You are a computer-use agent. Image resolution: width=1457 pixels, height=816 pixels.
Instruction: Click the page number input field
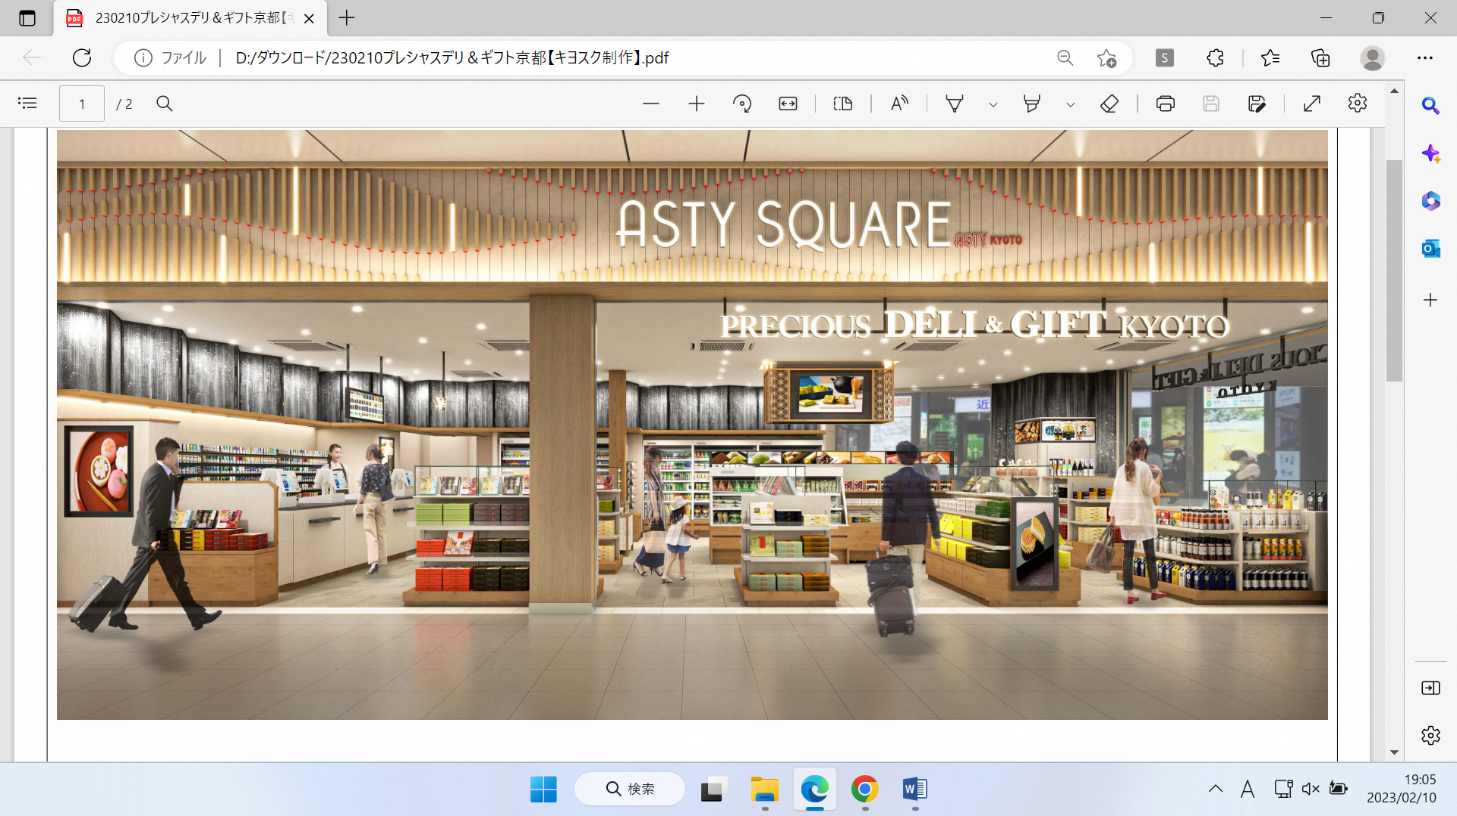(x=82, y=104)
